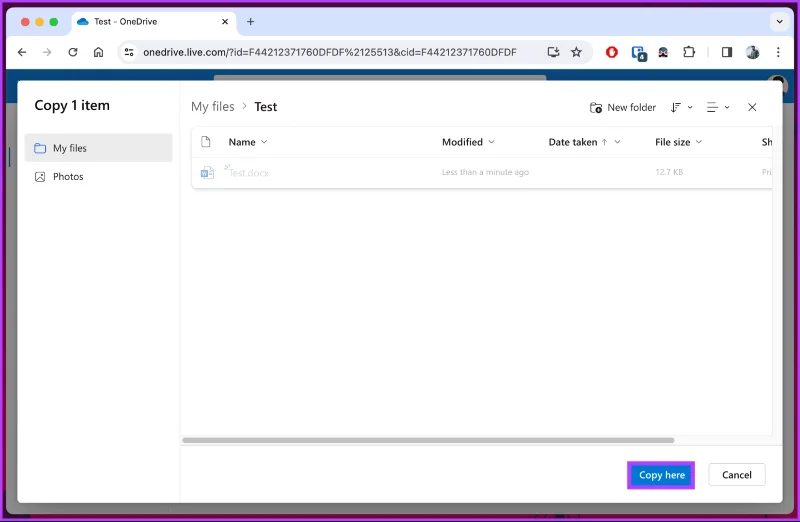The width and height of the screenshot is (800, 522).
Task: Open the Chrome profile avatar
Action: (x=753, y=52)
